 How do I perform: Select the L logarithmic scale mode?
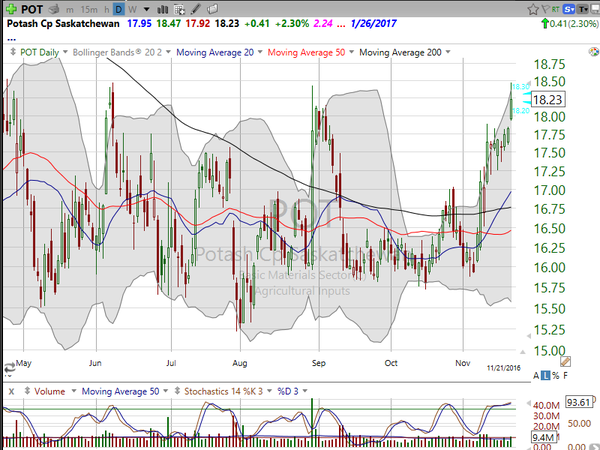(546, 376)
